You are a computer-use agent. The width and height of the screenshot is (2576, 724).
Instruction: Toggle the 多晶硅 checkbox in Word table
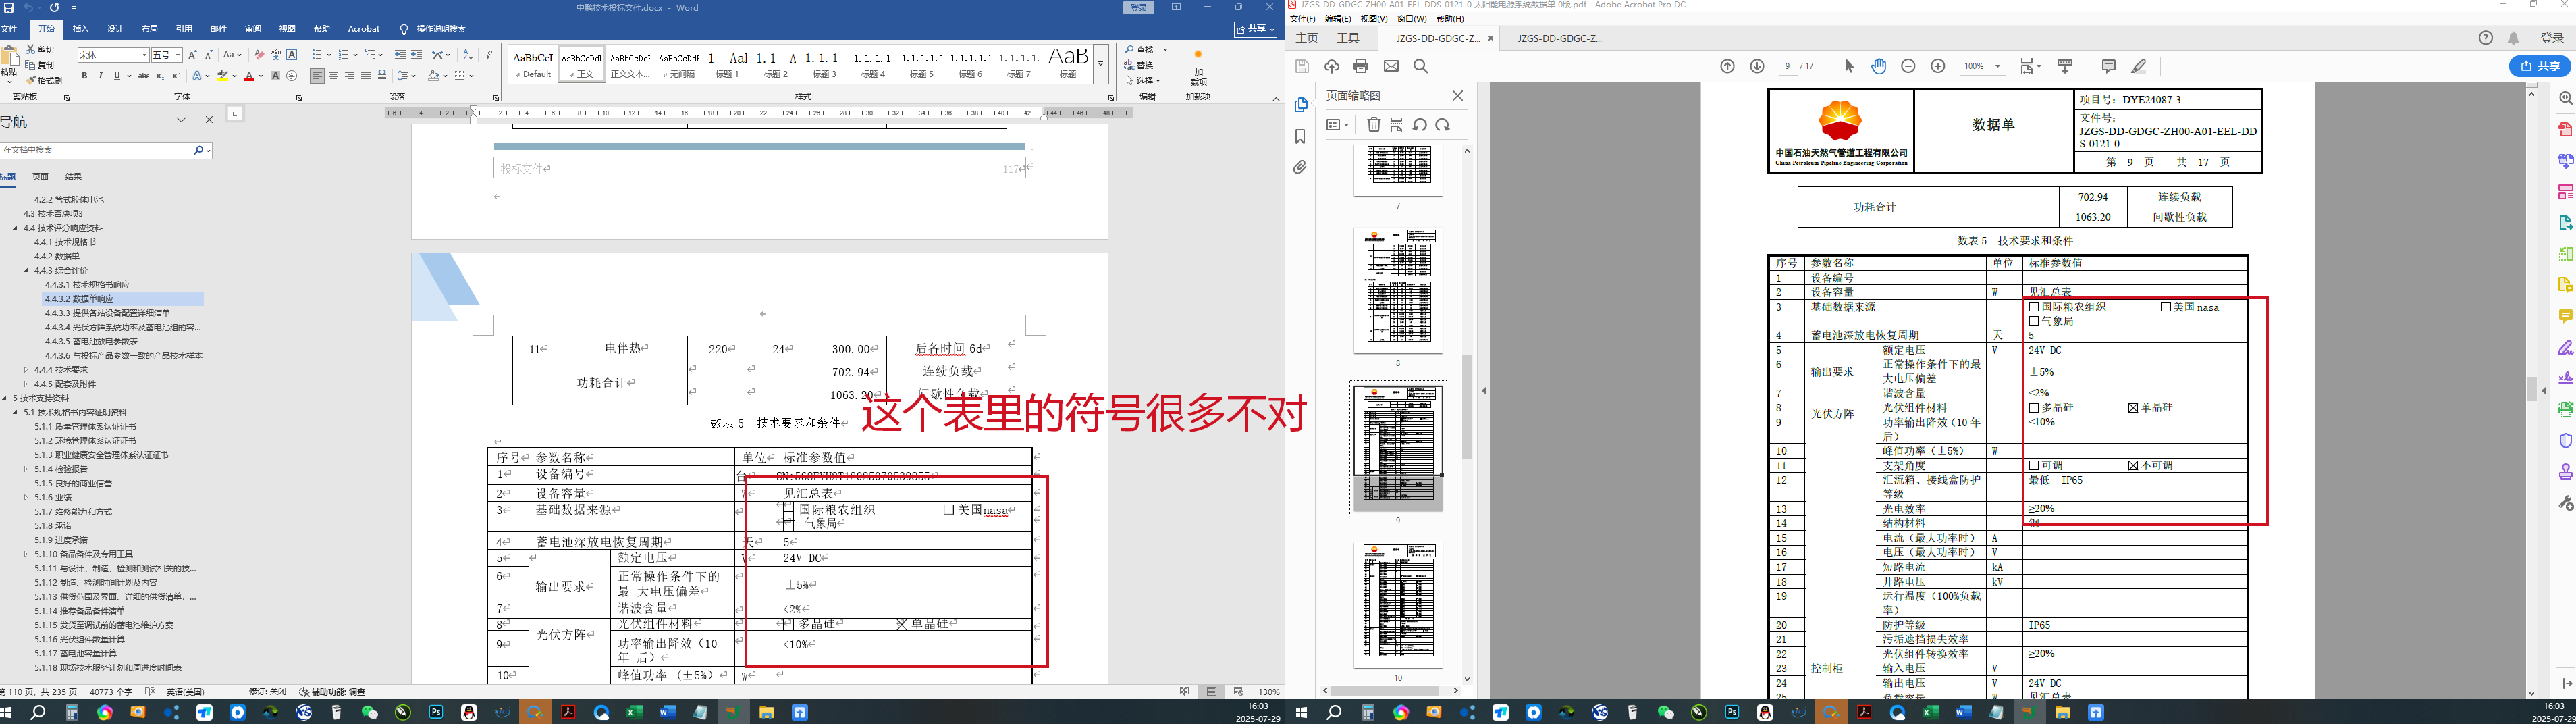[x=789, y=624]
